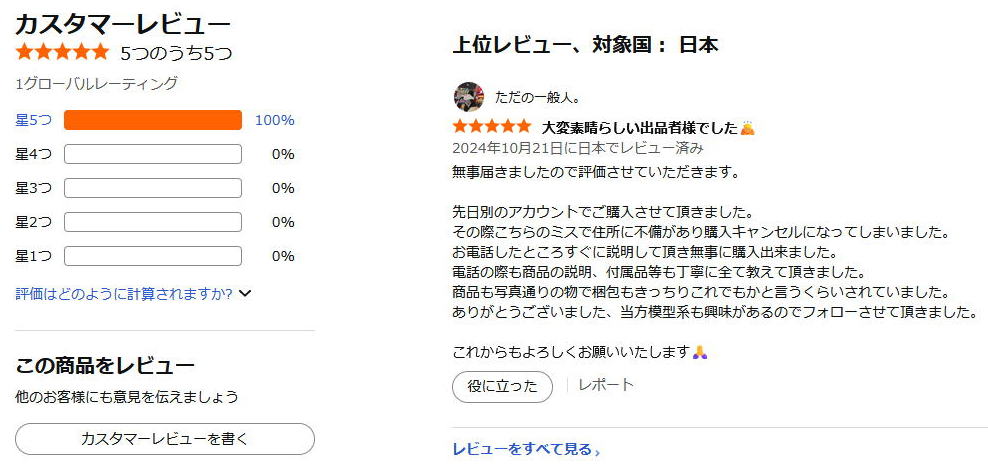Click the 星5つ rating filter link

coord(33,120)
